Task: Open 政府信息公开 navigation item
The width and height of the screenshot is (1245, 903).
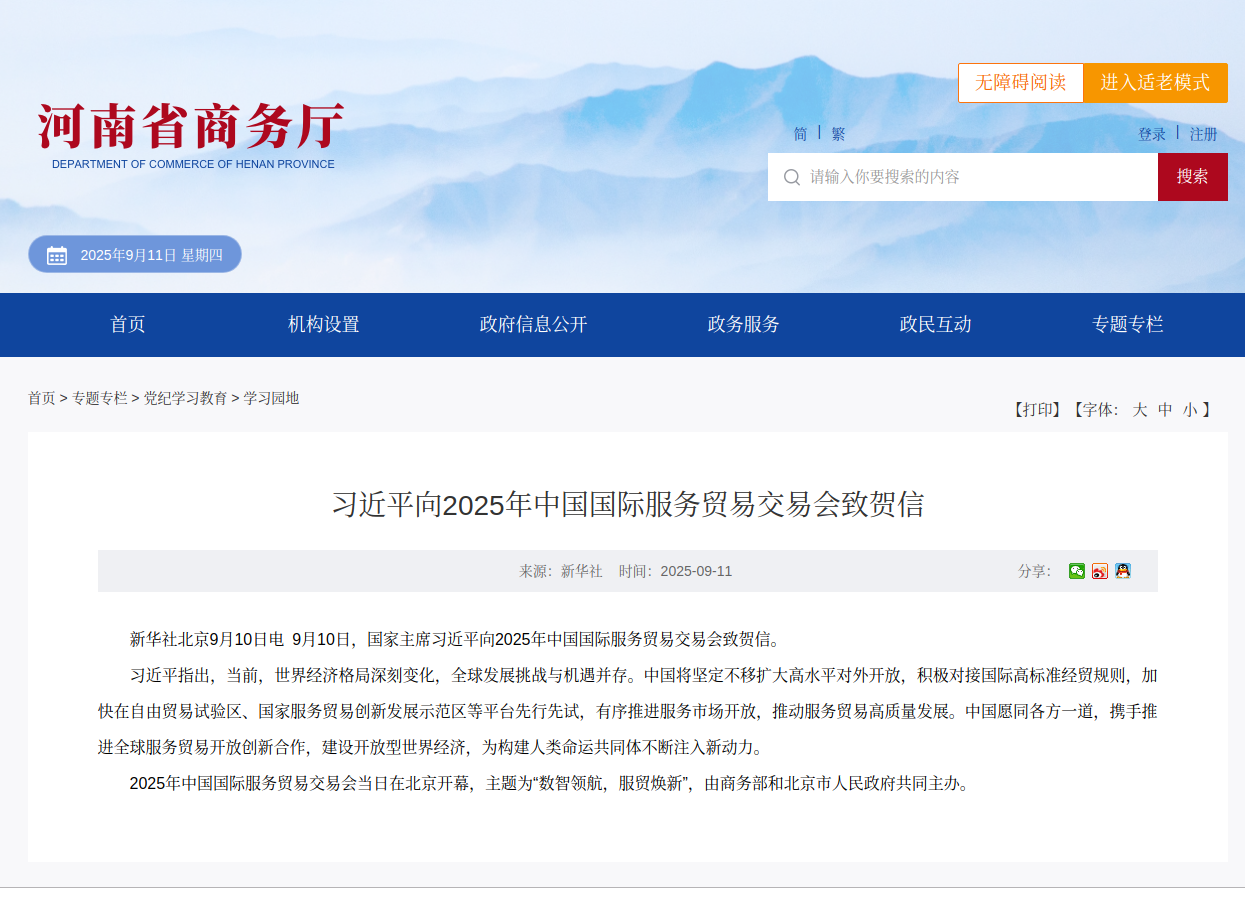Action: pos(533,324)
